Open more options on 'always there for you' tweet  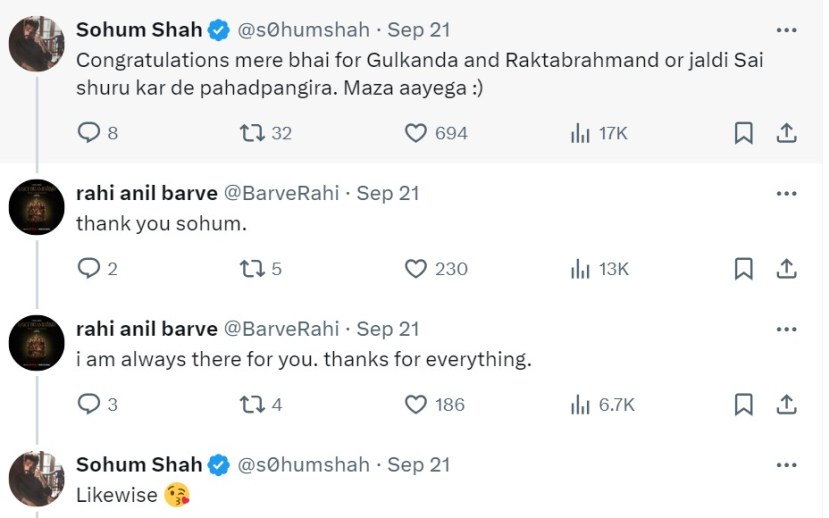click(x=786, y=329)
